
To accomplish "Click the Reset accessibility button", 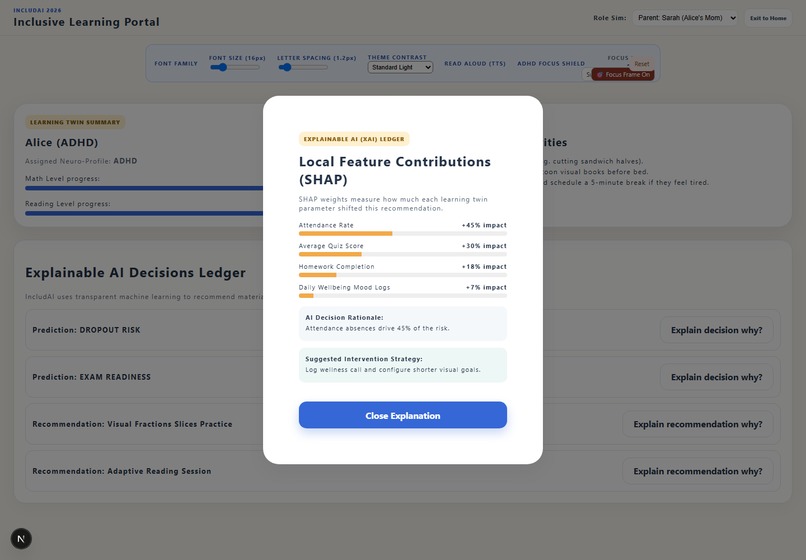I will [642, 64].
